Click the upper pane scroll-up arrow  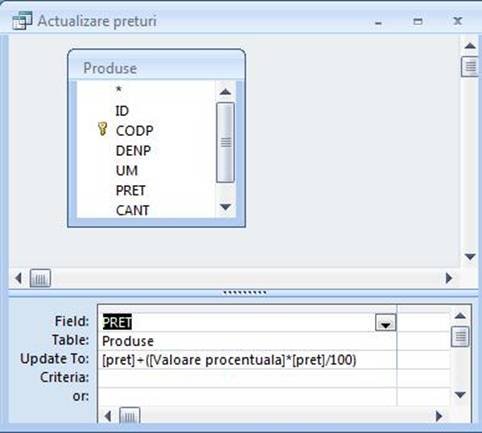point(470,46)
